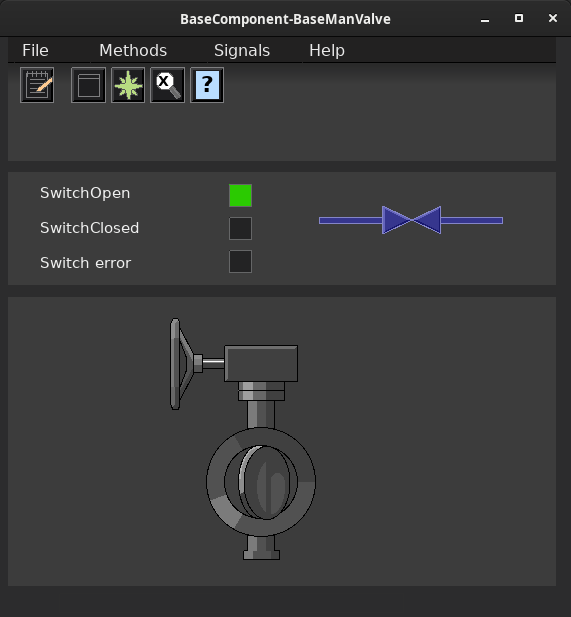Click the magnifier with X toolbar icon
This screenshot has width=571, height=617.
(168, 85)
